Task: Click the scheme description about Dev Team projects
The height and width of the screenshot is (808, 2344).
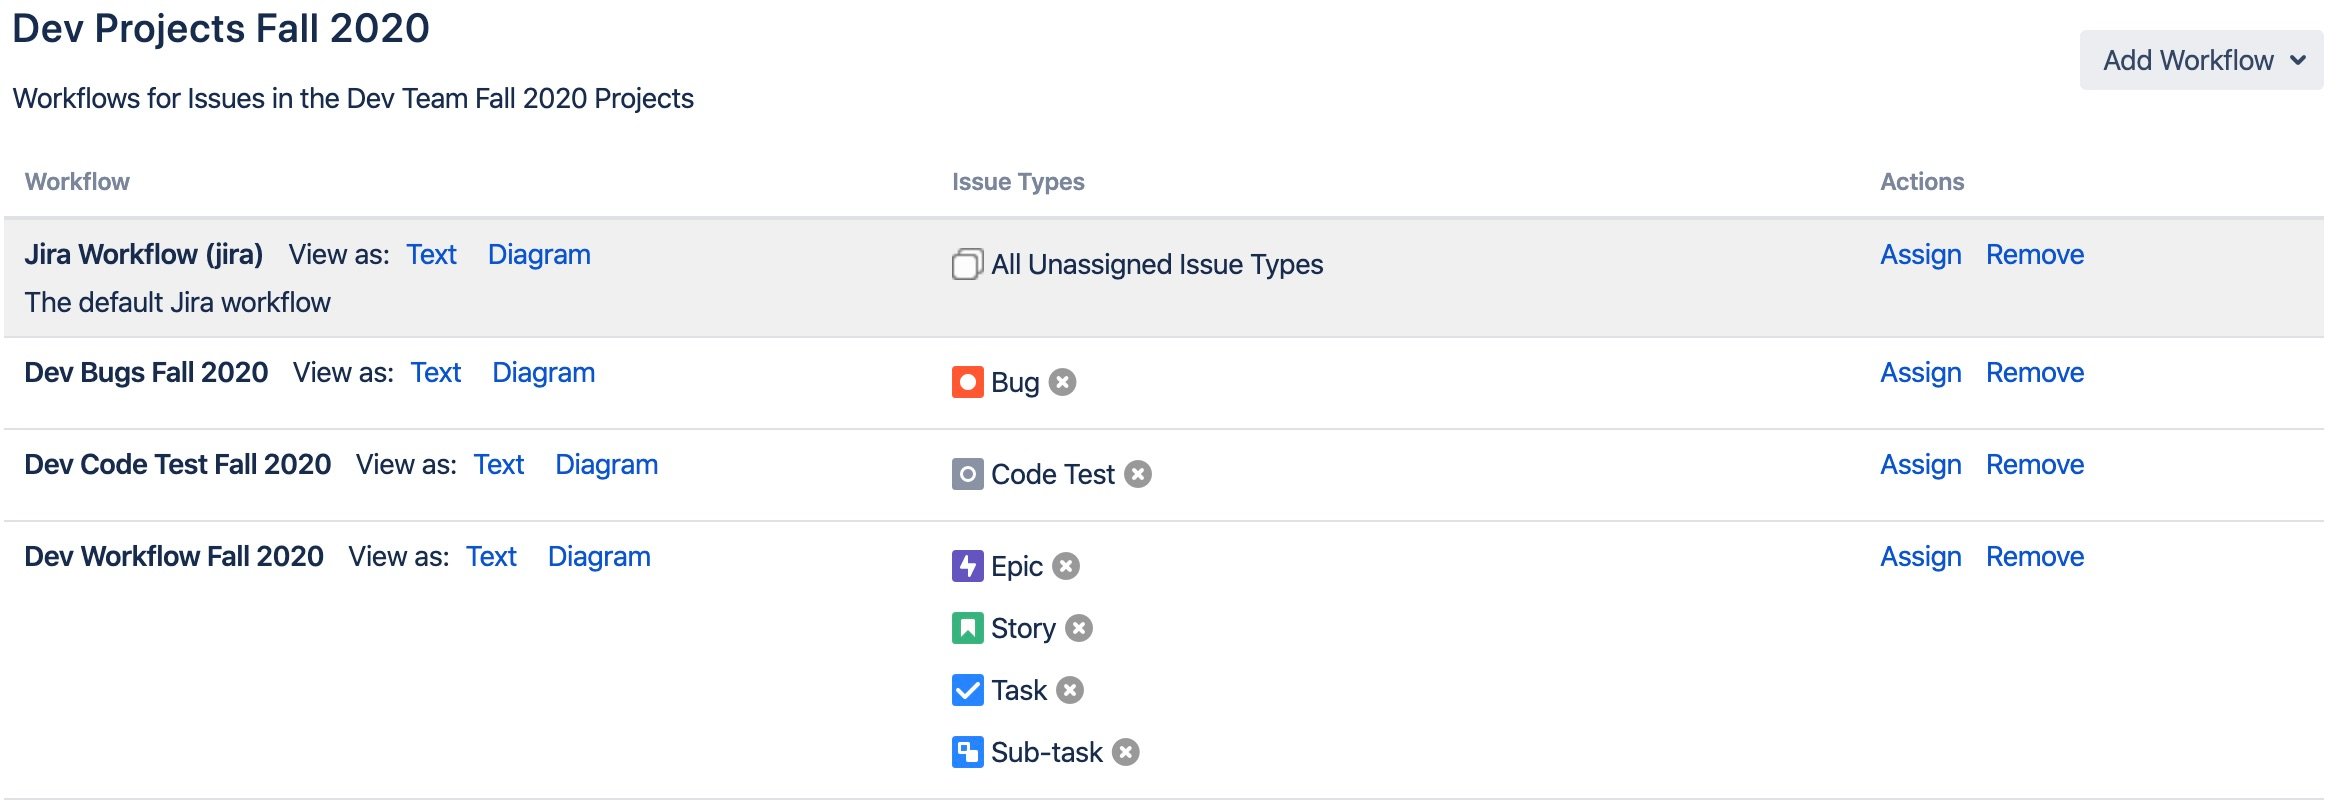Action: pos(353,99)
